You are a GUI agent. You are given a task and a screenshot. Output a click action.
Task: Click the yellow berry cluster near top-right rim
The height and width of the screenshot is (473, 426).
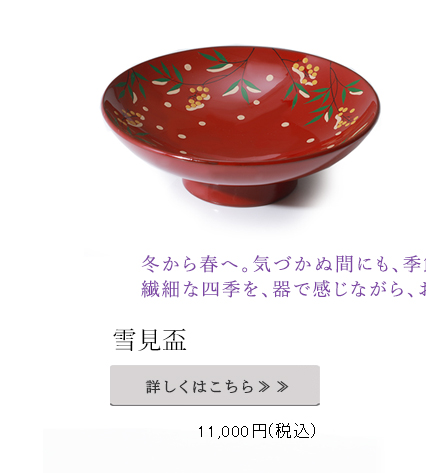pos(306,72)
